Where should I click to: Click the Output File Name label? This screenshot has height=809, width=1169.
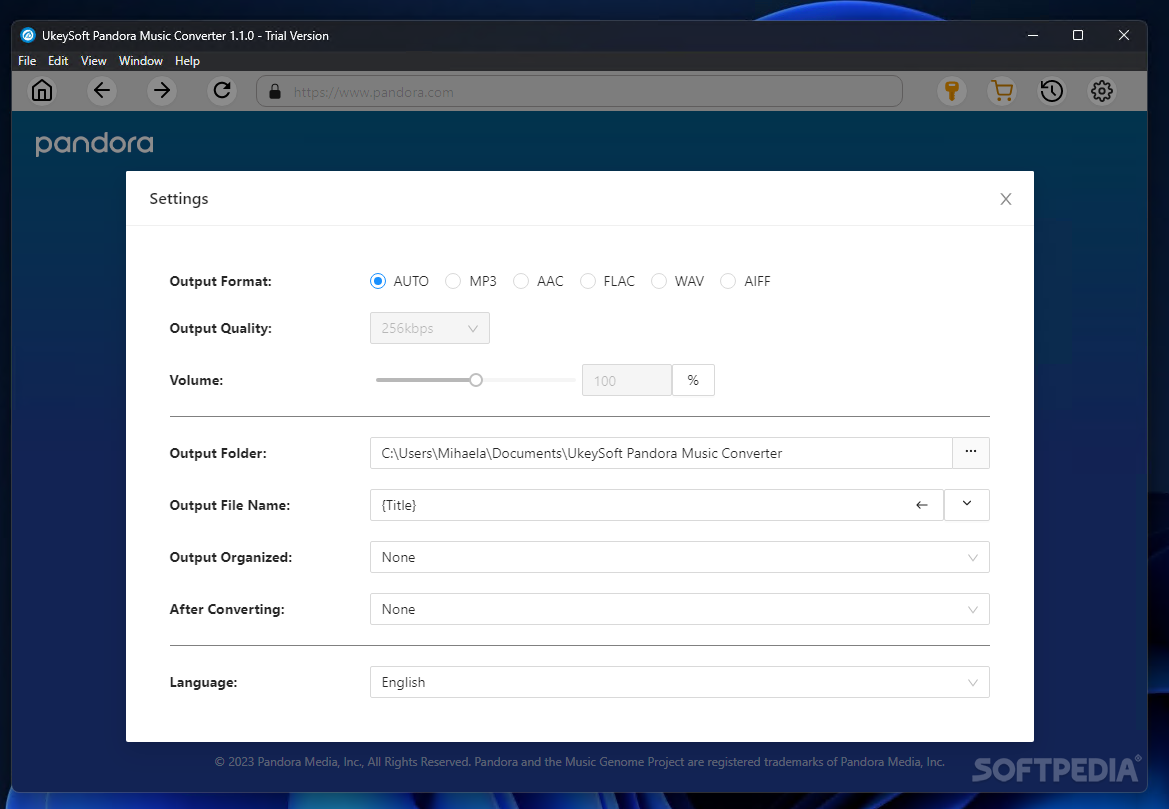230,506
